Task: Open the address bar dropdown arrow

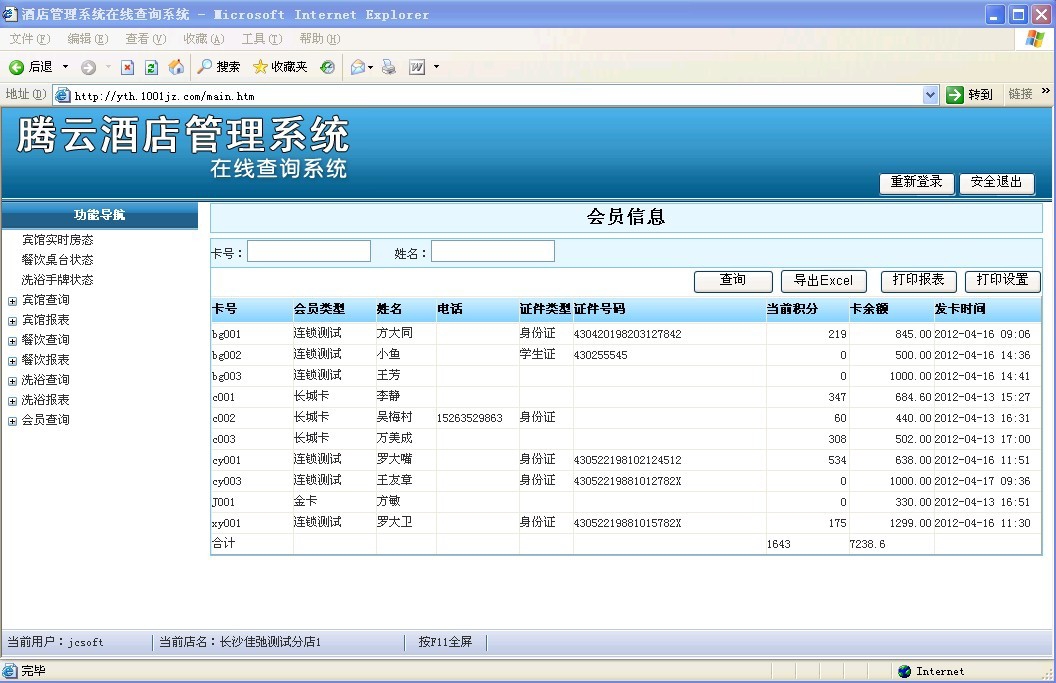Action: click(930, 95)
